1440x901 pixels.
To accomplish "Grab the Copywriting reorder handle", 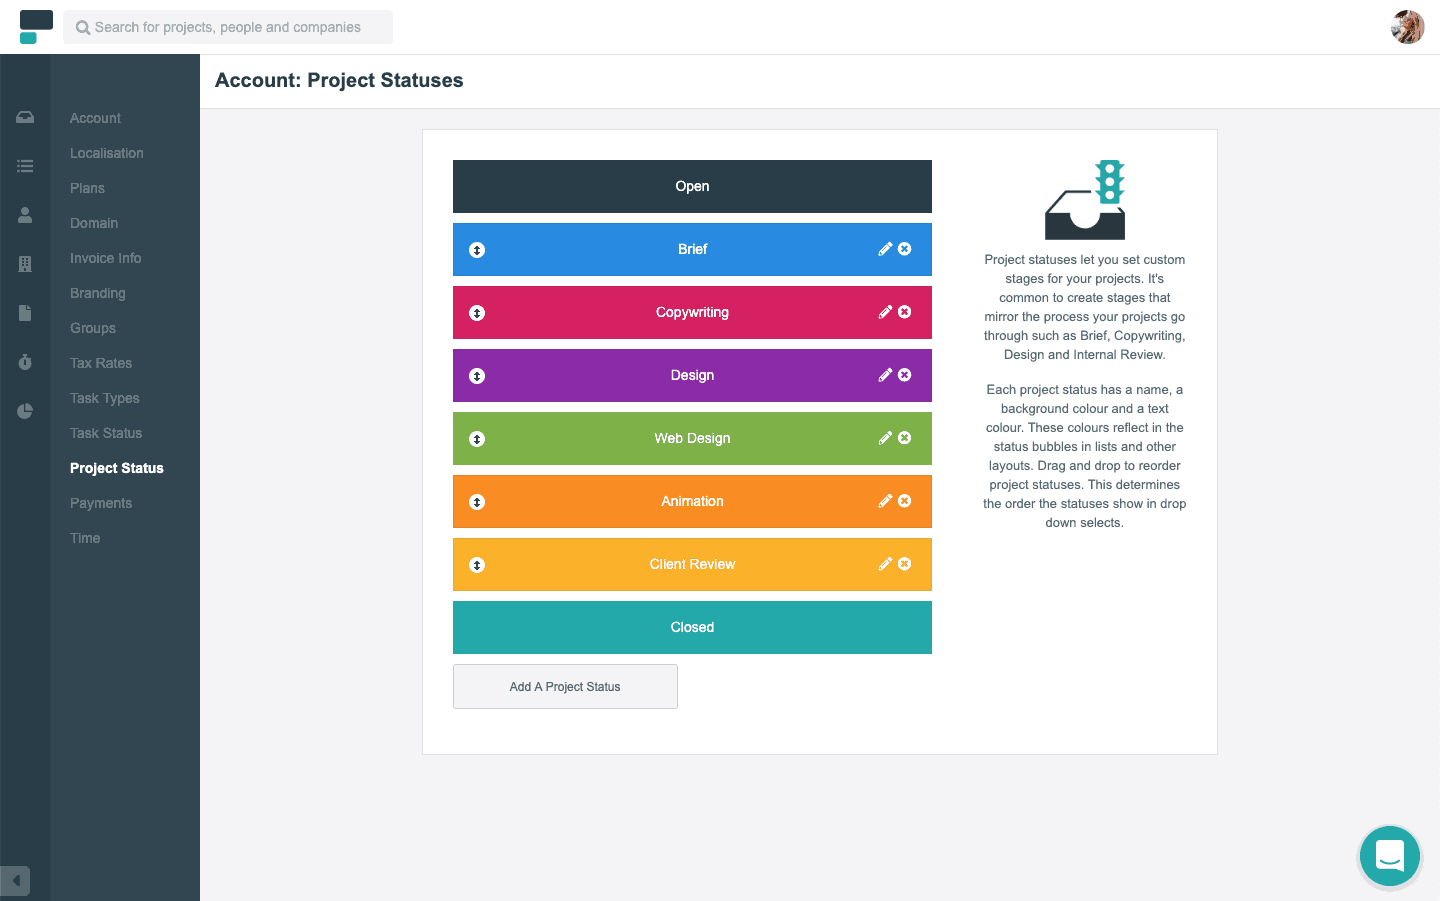I will [x=477, y=313].
